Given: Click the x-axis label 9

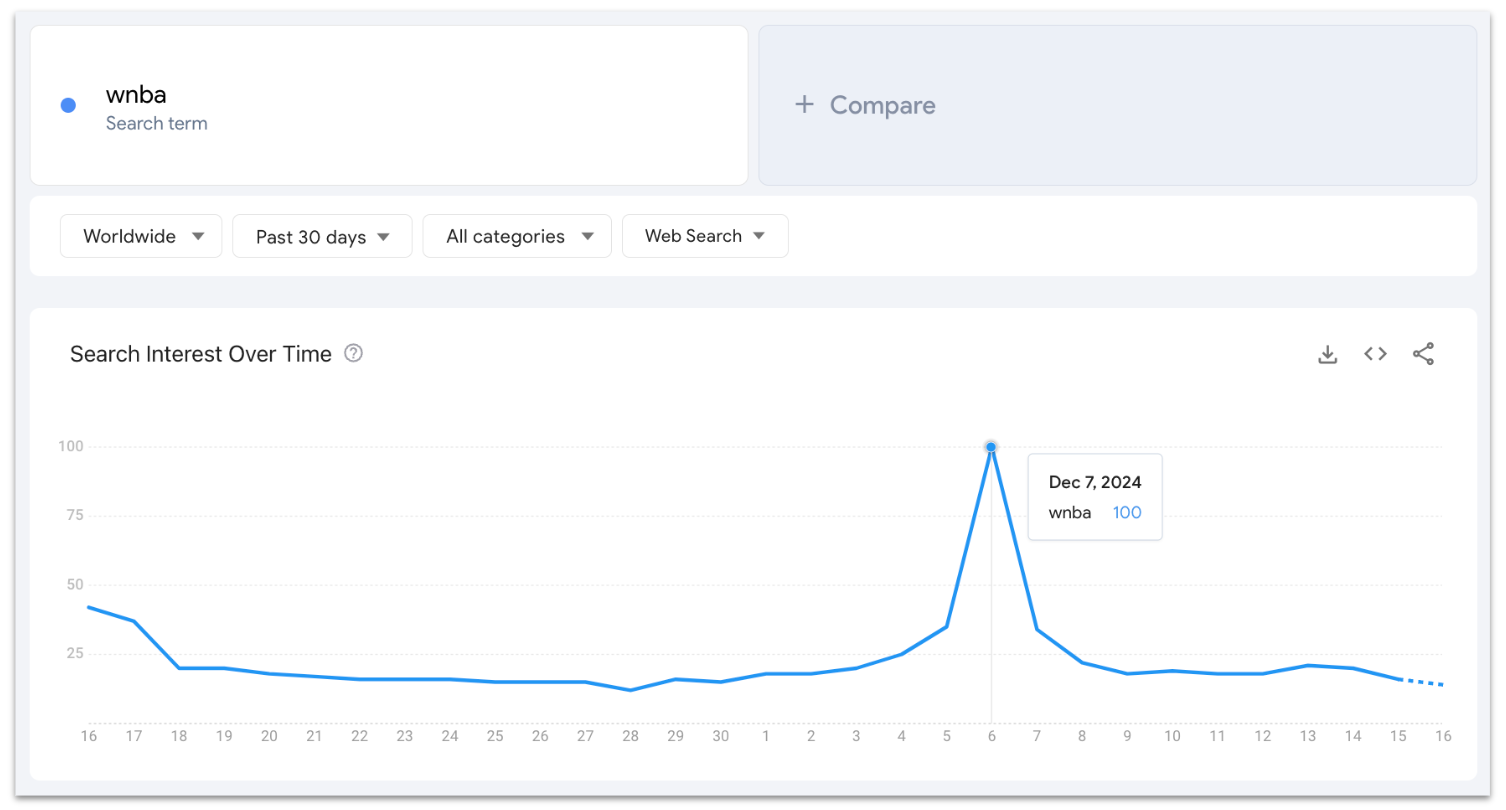Looking at the screenshot, I should click(x=1127, y=736).
